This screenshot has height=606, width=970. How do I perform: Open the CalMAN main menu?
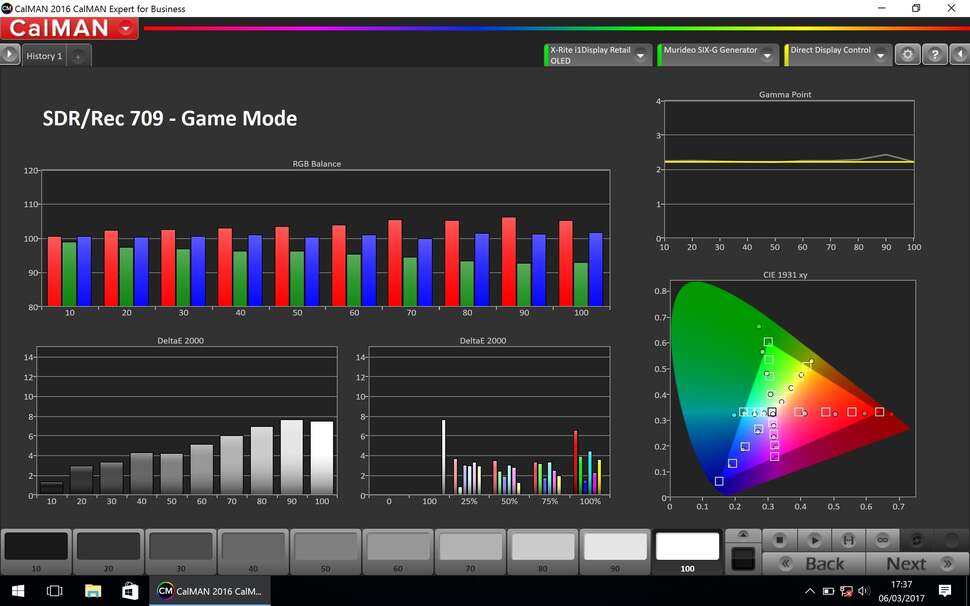point(68,28)
